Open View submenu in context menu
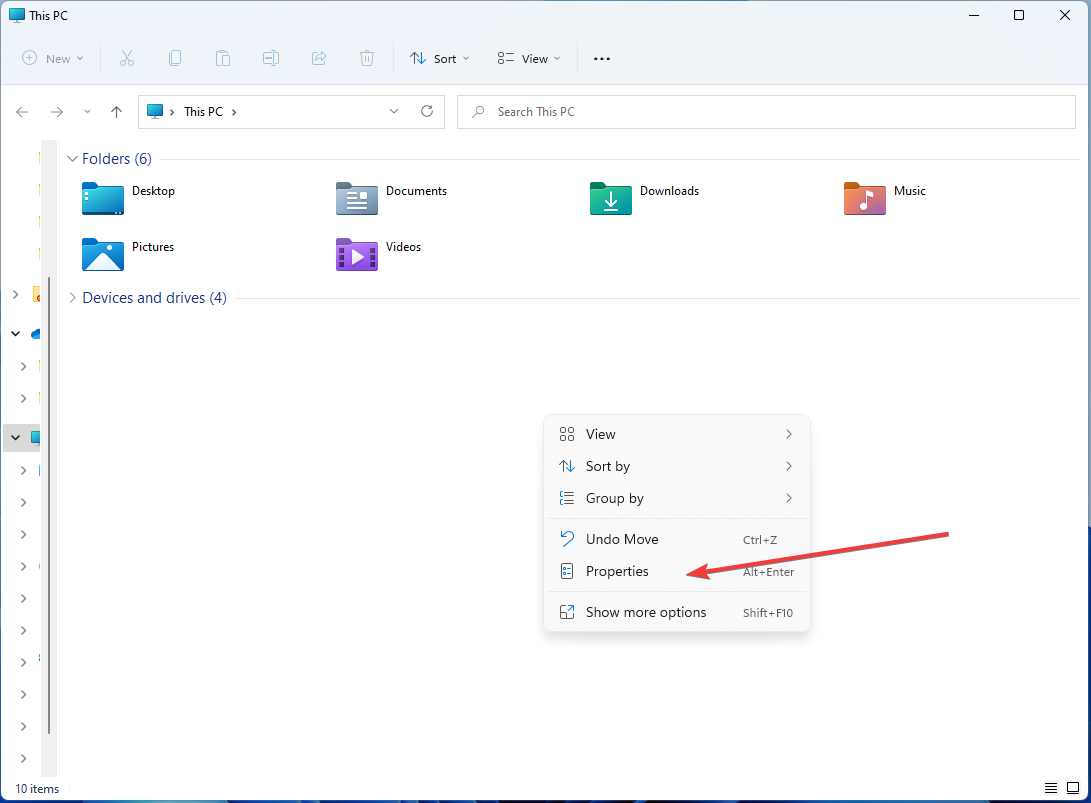 (676, 434)
